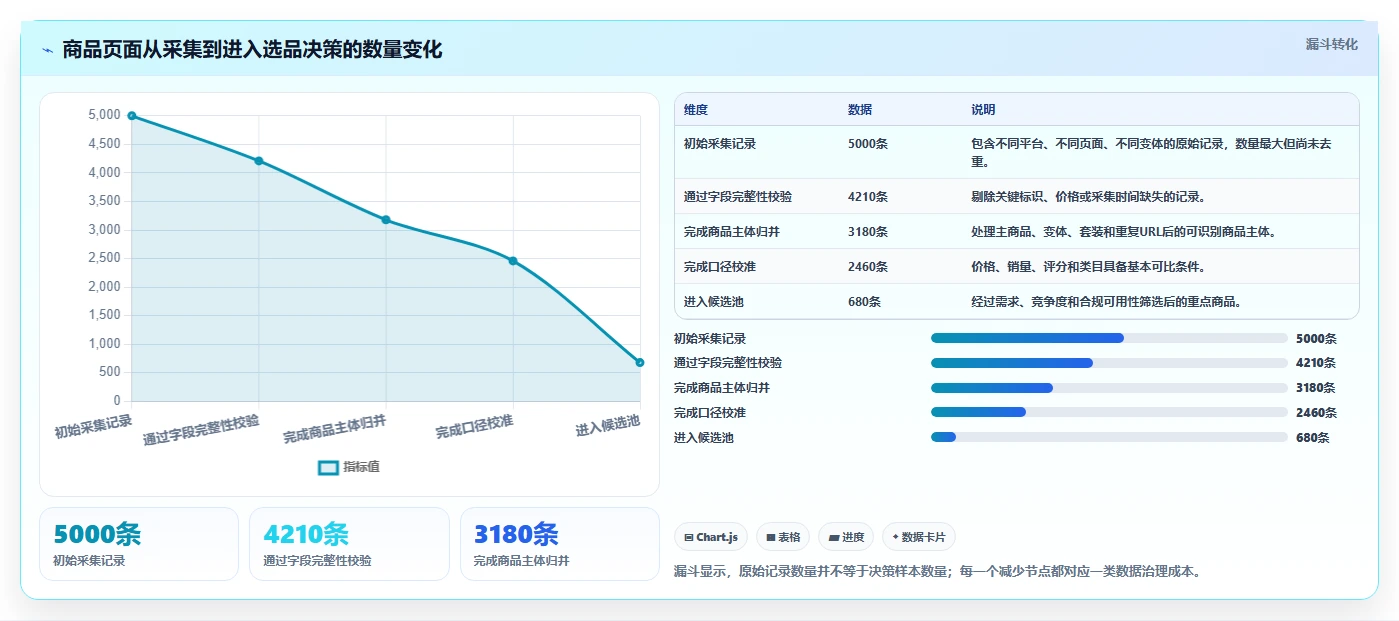Select the 进入候选池 data point on chart
Viewport: 1399px width, 621px height.
pyautogui.click(x=640, y=362)
